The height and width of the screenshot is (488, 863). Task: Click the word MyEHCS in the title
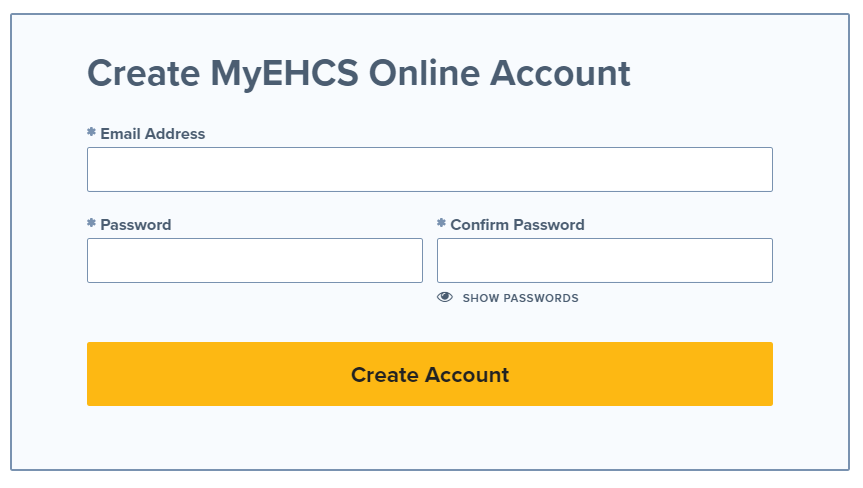[284, 75]
